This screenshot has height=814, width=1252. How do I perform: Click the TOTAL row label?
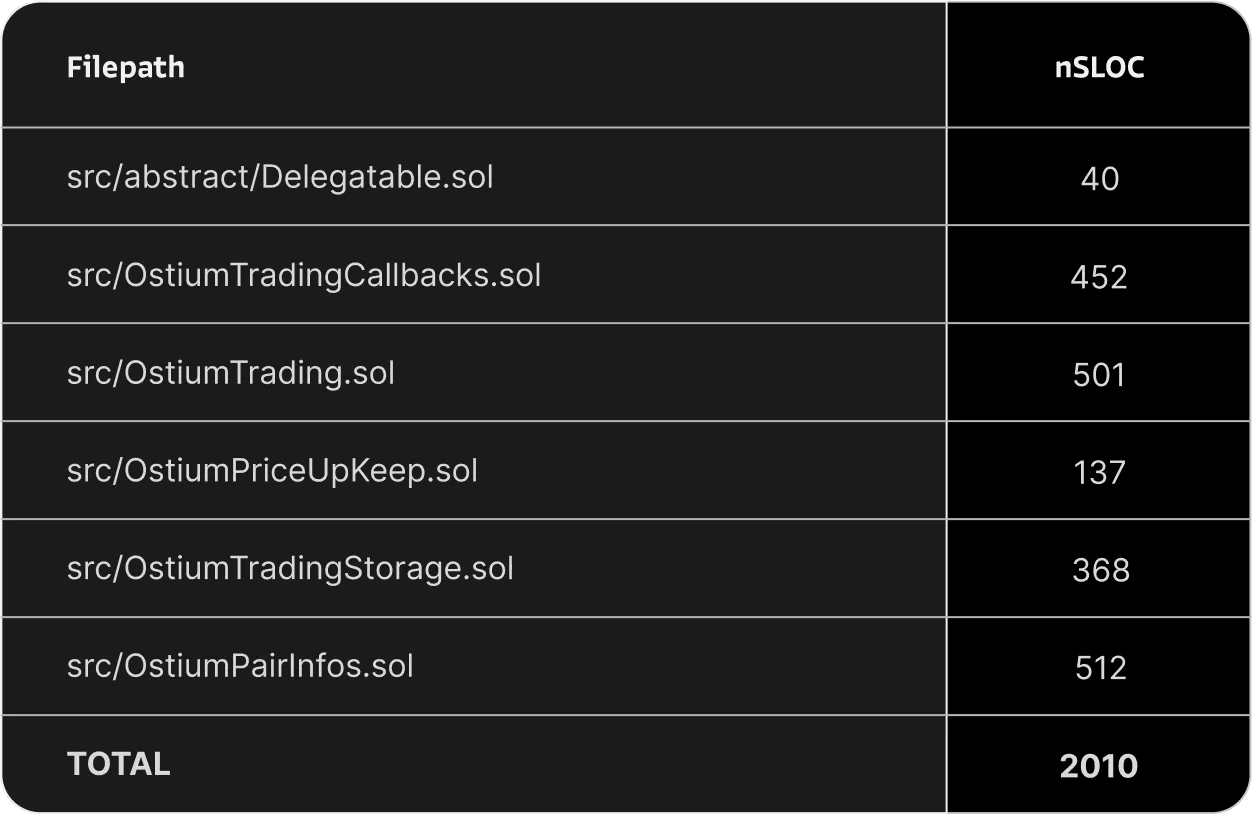[118, 764]
